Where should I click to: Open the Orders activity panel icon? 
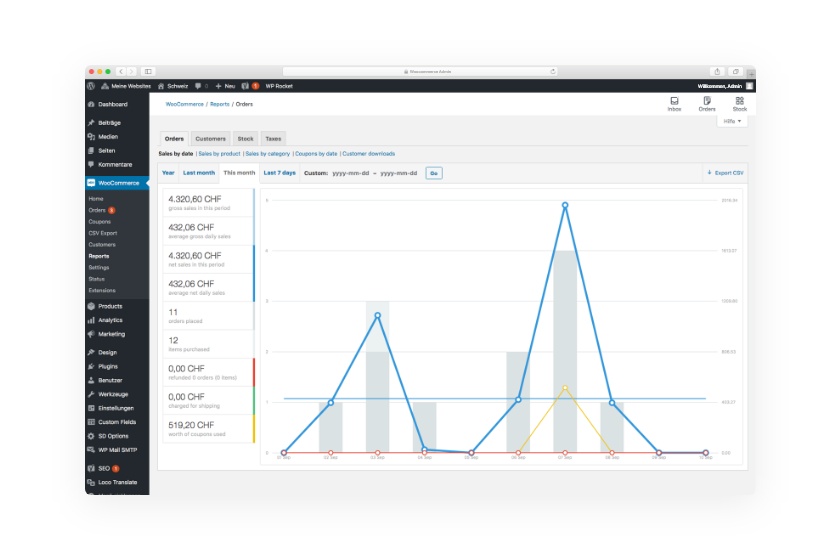707,104
